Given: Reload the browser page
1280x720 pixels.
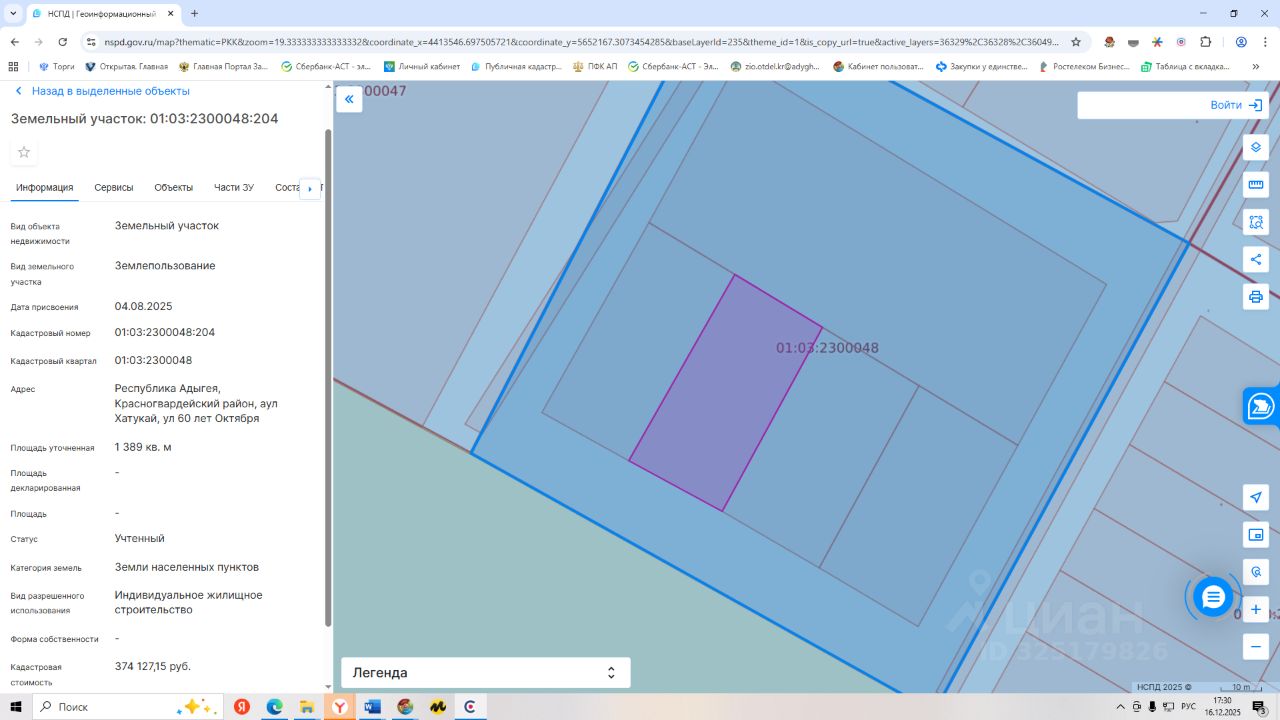Looking at the screenshot, I should tap(63, 42).
